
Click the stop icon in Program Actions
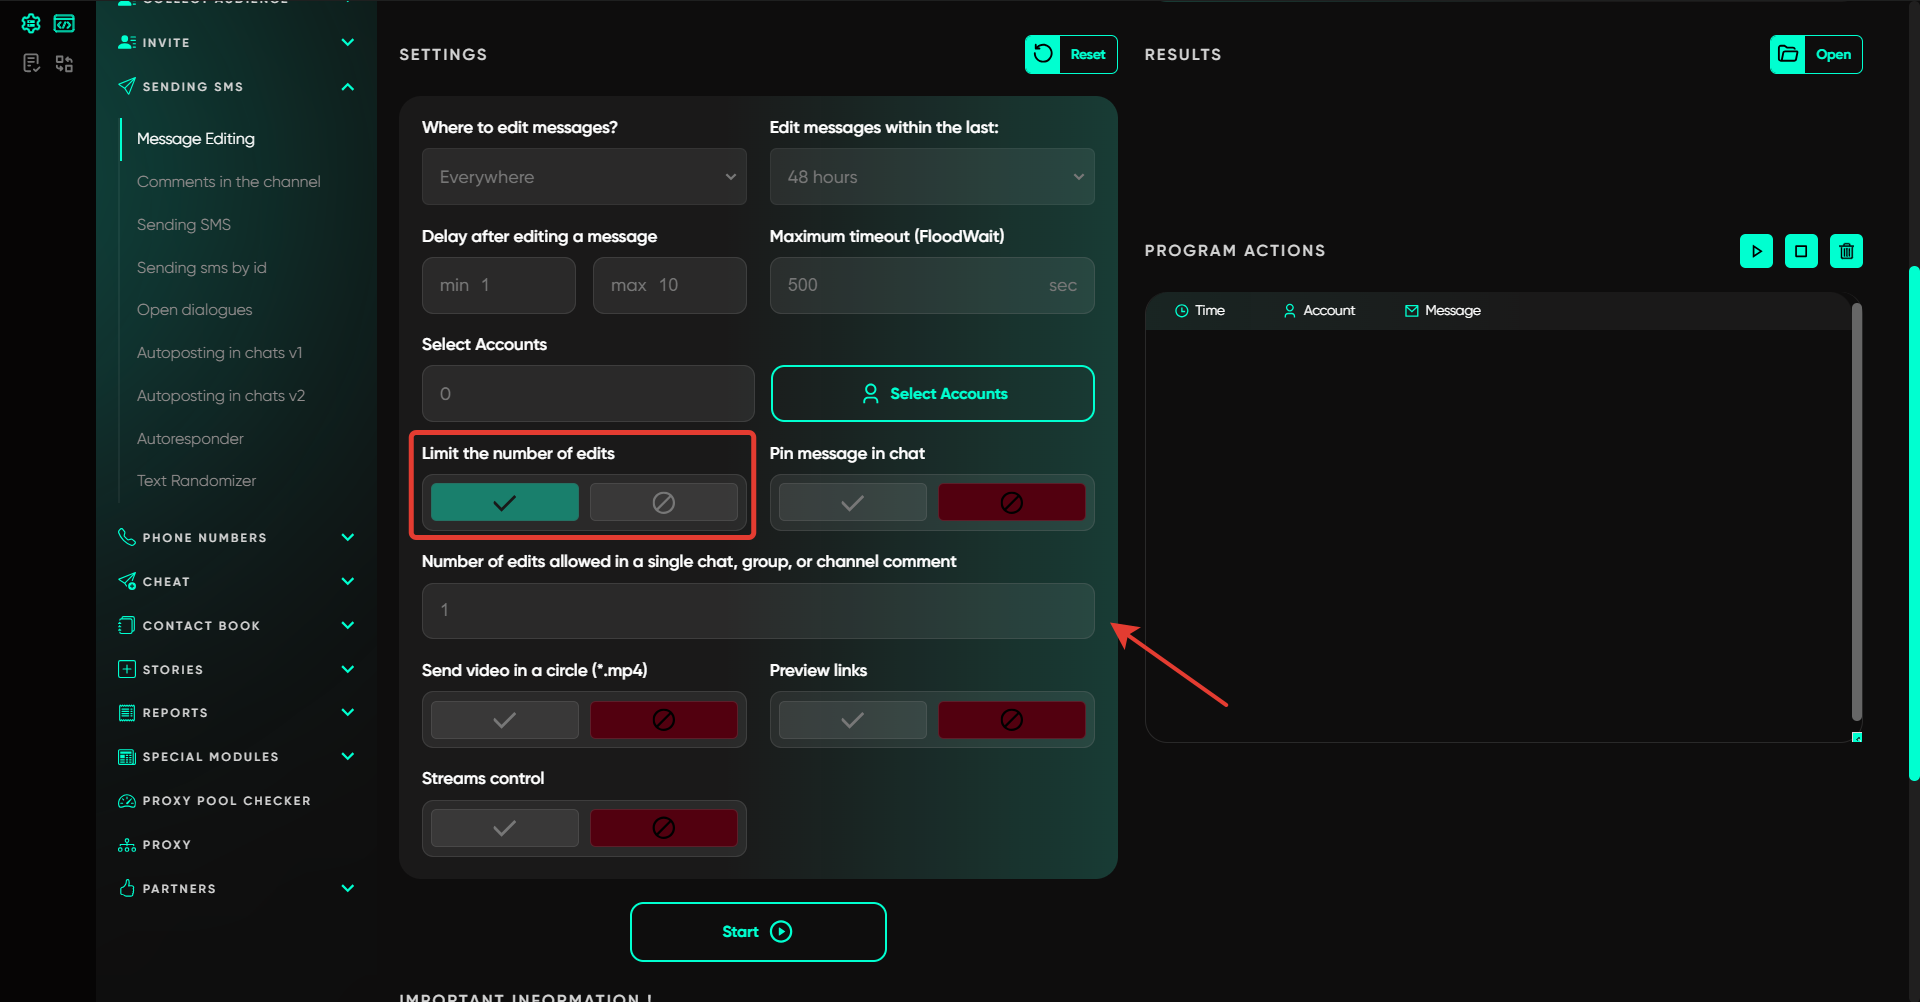pos(1801,251)
